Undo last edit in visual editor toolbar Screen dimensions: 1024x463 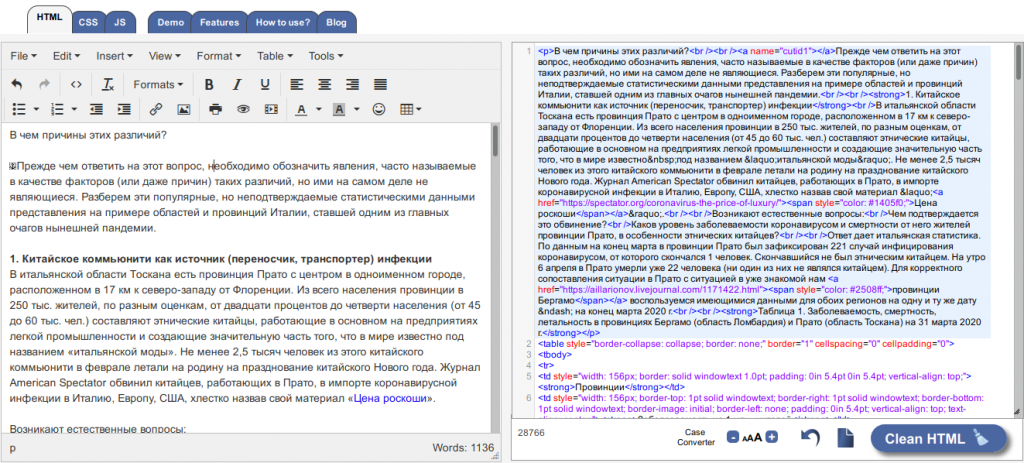[x=17, y=84]
